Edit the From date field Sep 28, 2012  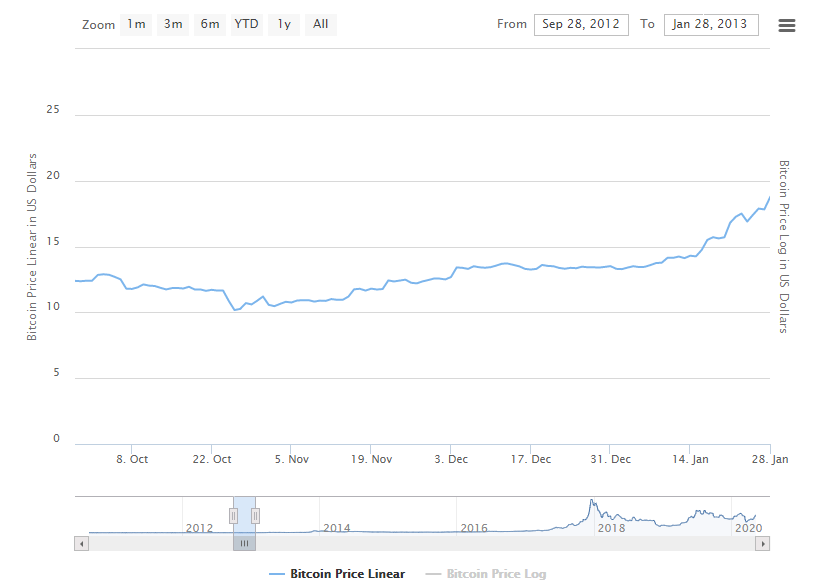coord(581,24)
